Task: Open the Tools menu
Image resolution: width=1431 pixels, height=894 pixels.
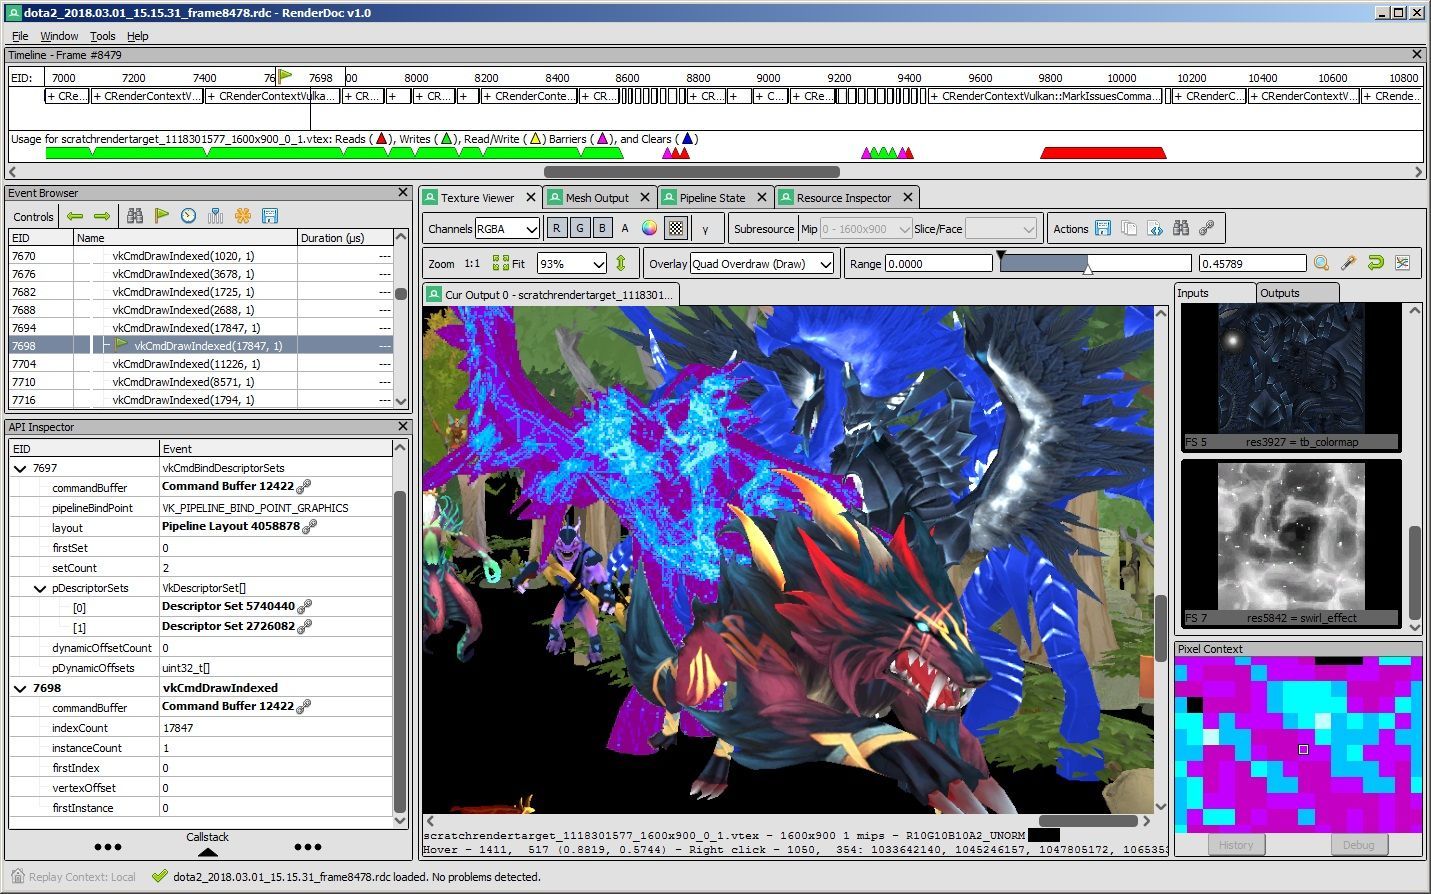Action: 101,35
